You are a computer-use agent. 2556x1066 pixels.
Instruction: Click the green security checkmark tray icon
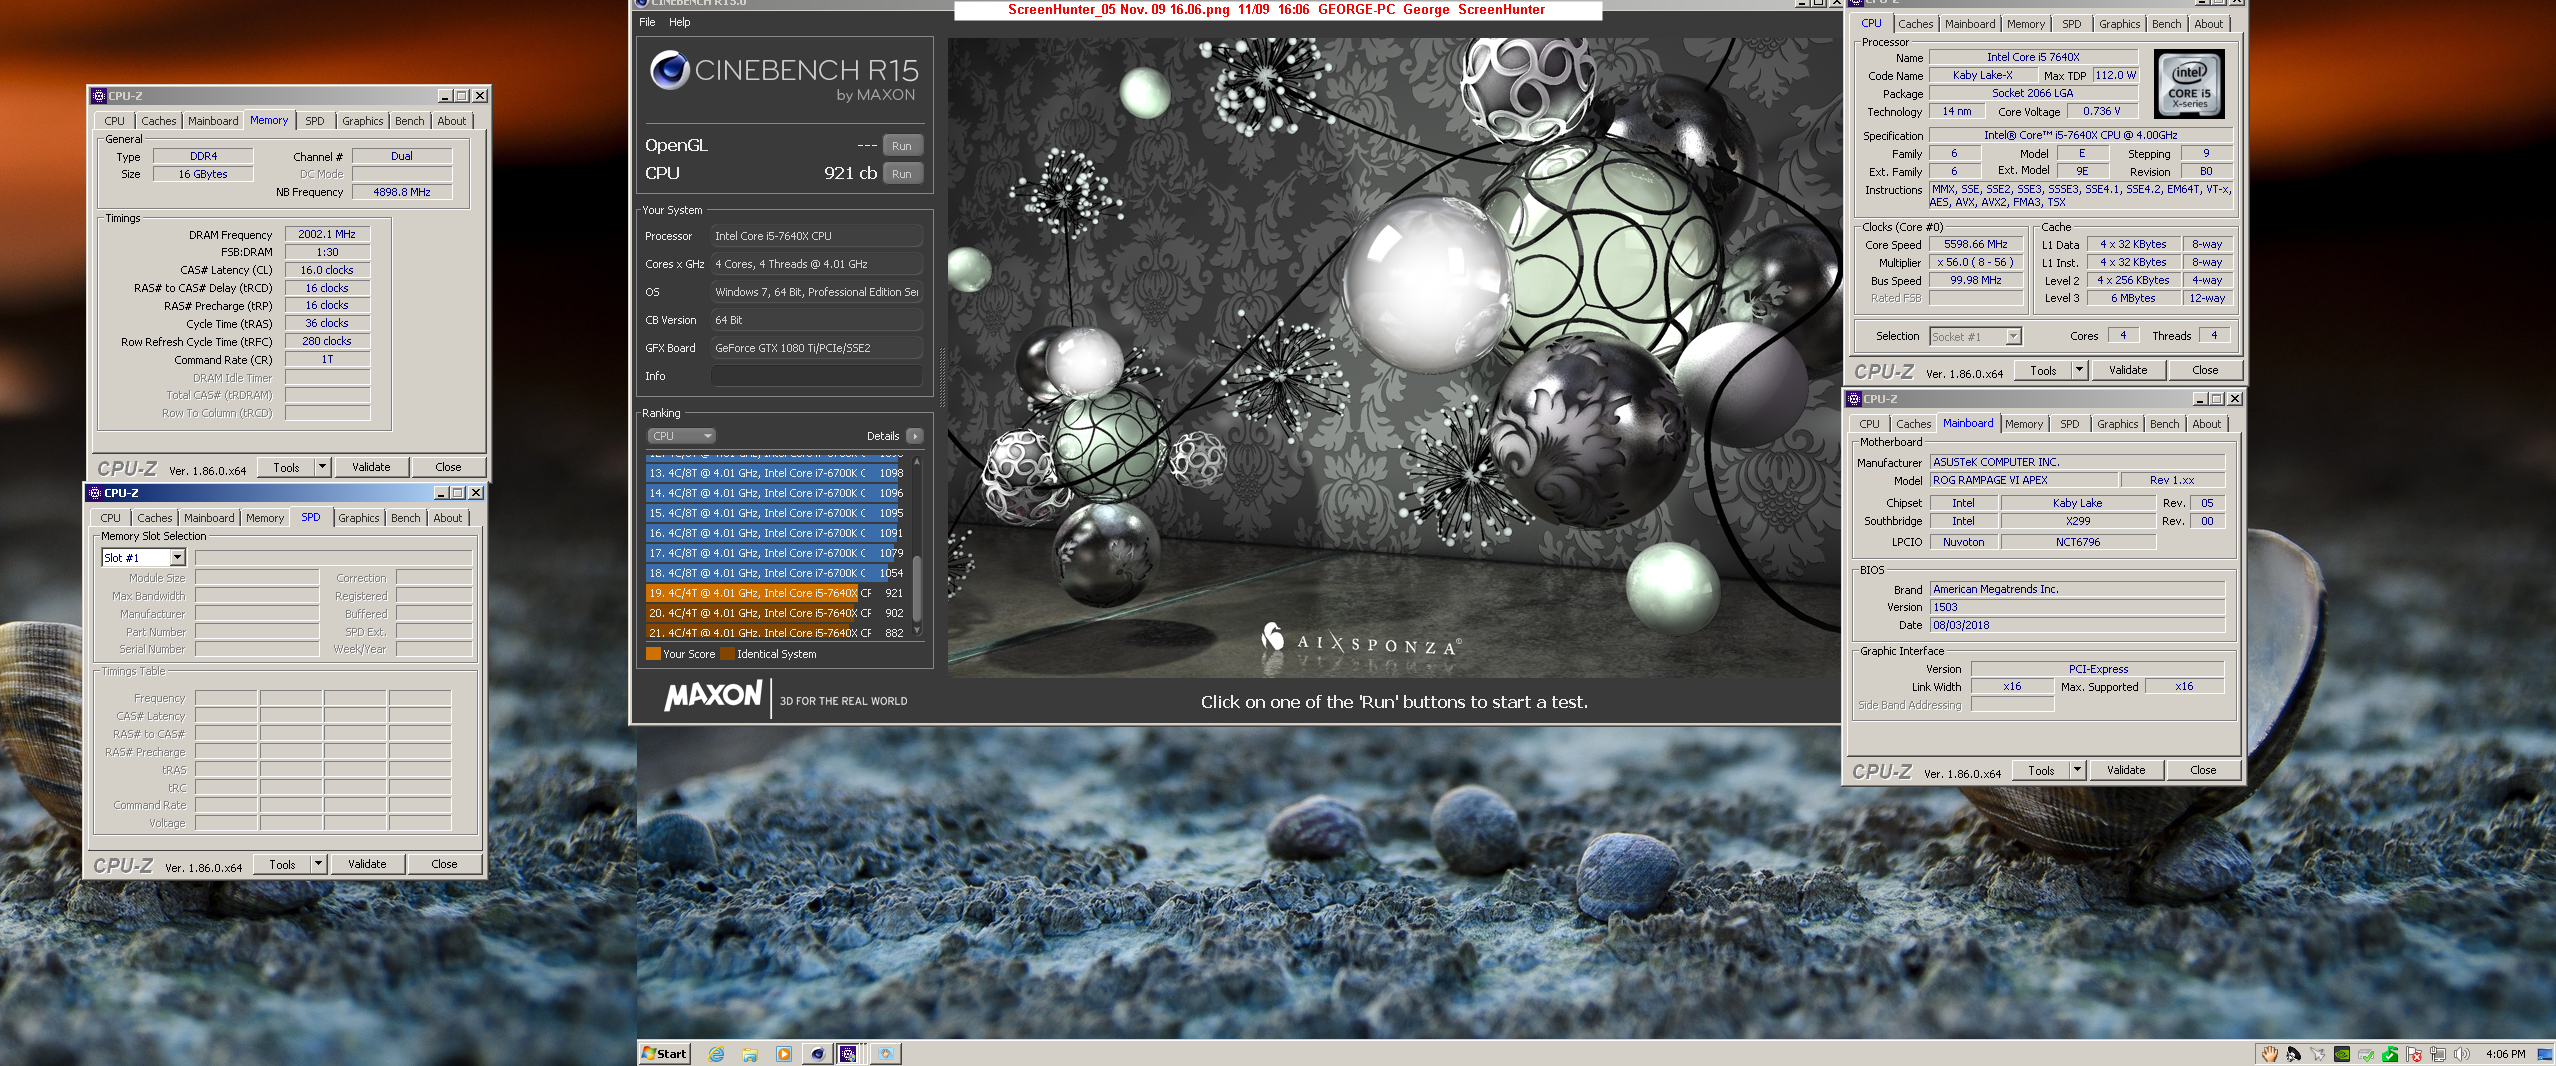coord(2390,1054)
